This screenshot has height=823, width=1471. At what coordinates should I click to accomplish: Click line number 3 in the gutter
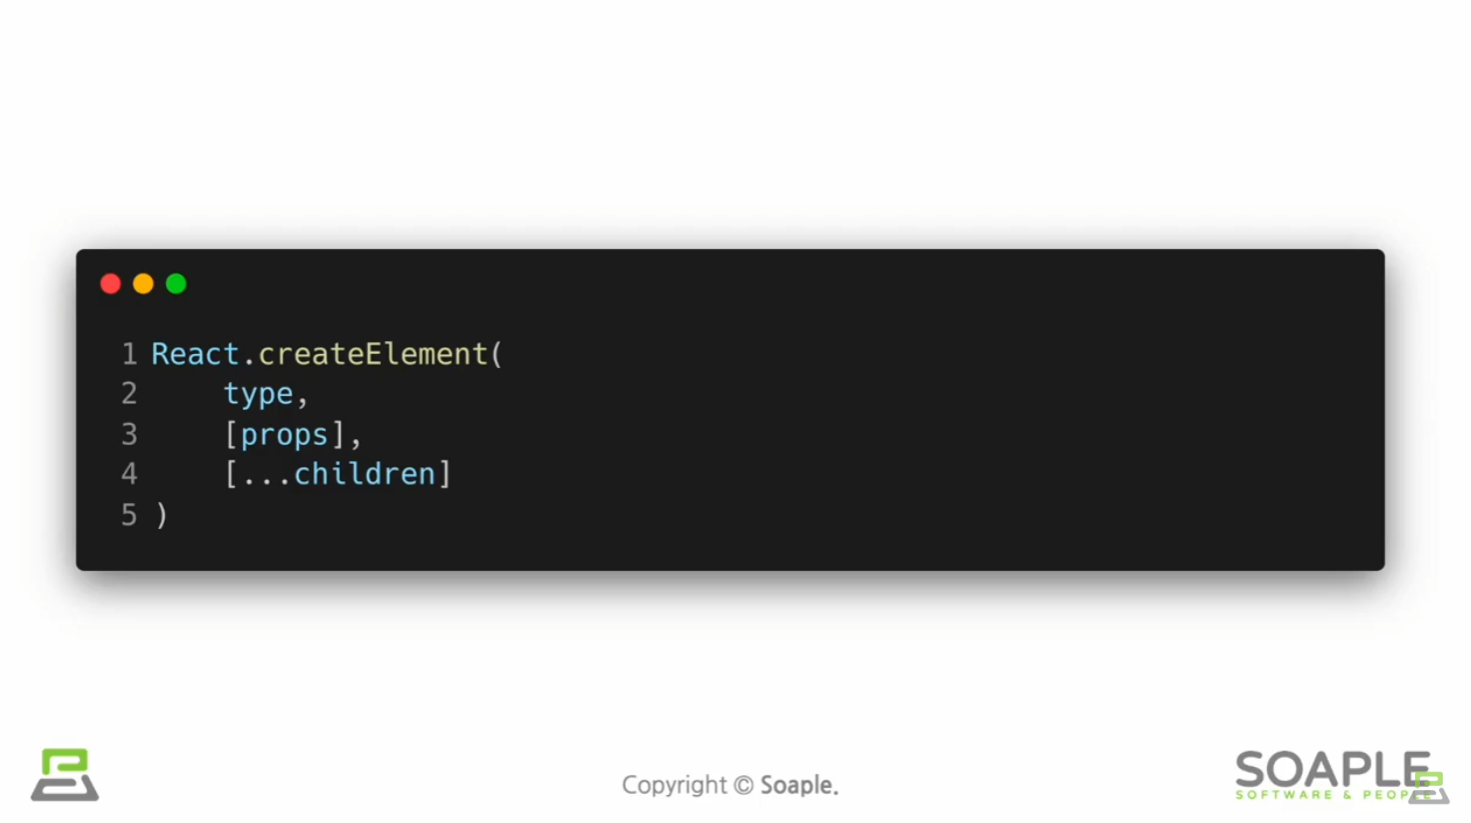(x=129, y=435)
